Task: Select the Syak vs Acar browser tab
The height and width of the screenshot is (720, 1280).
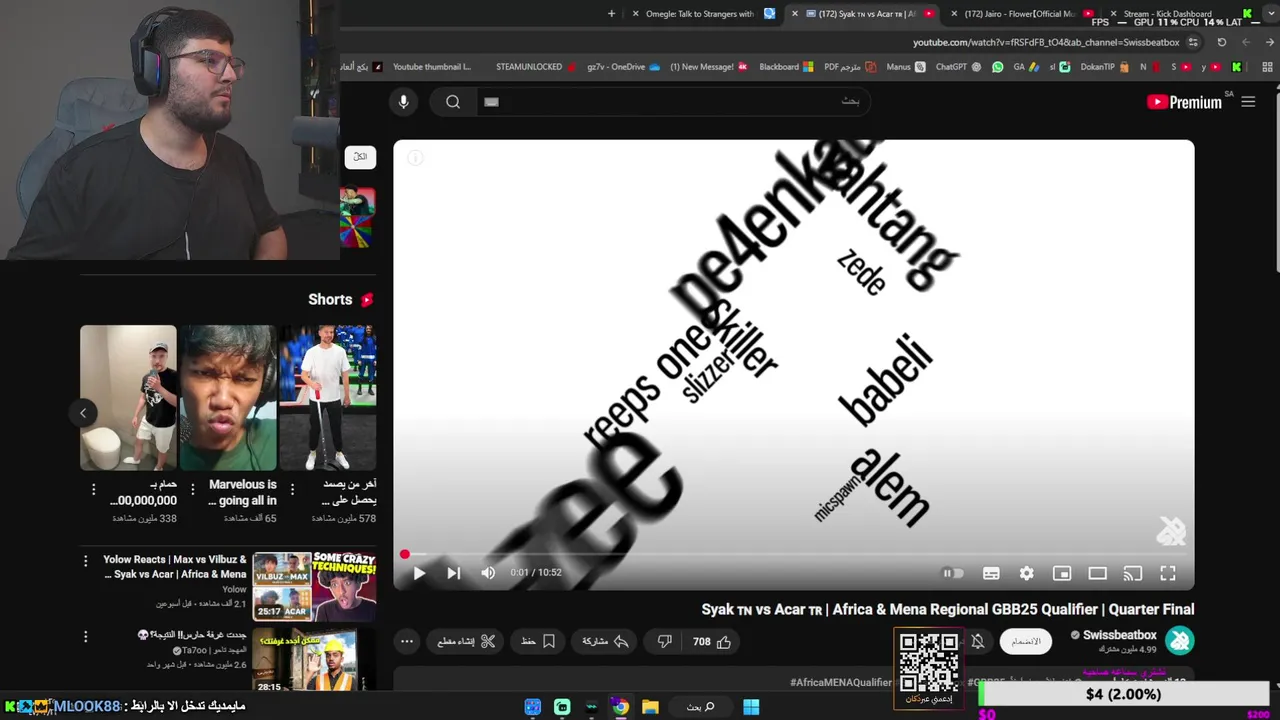Action: [x=867, y=14]
